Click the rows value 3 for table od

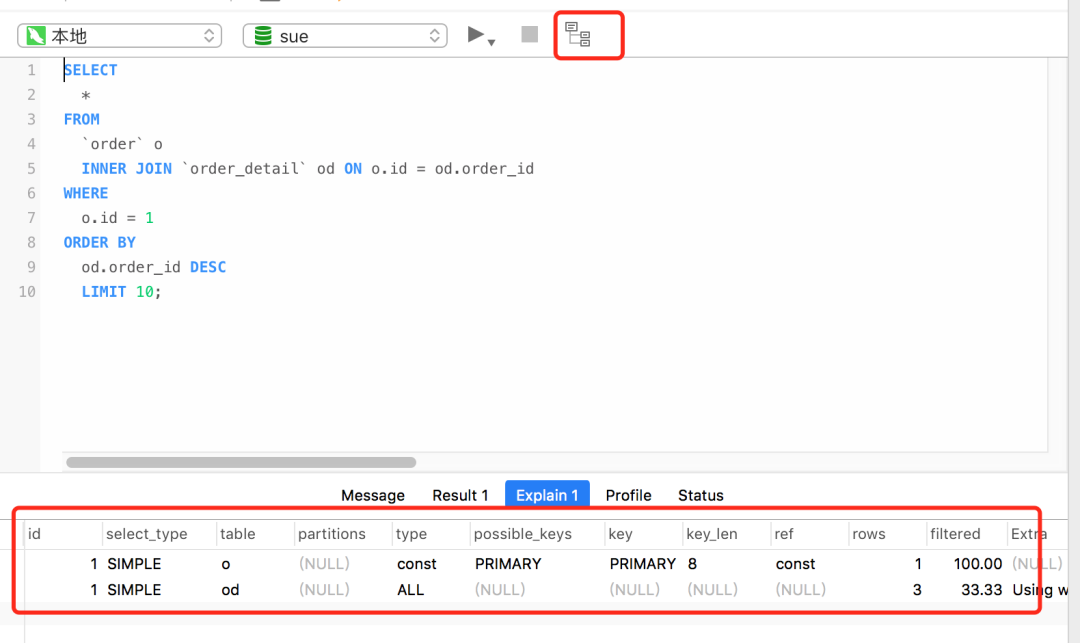[x=917, y=589]
